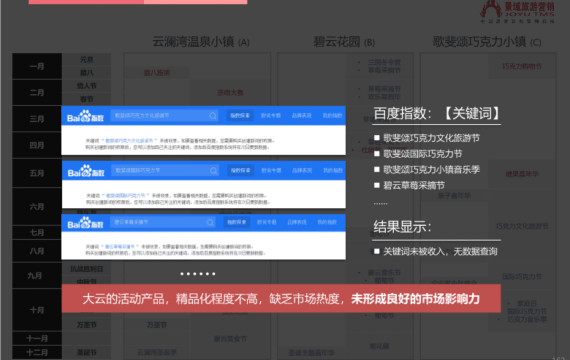Click the blue keyword link 歌斐颂巧克力文化旅游节 in the message

[129, 141]
